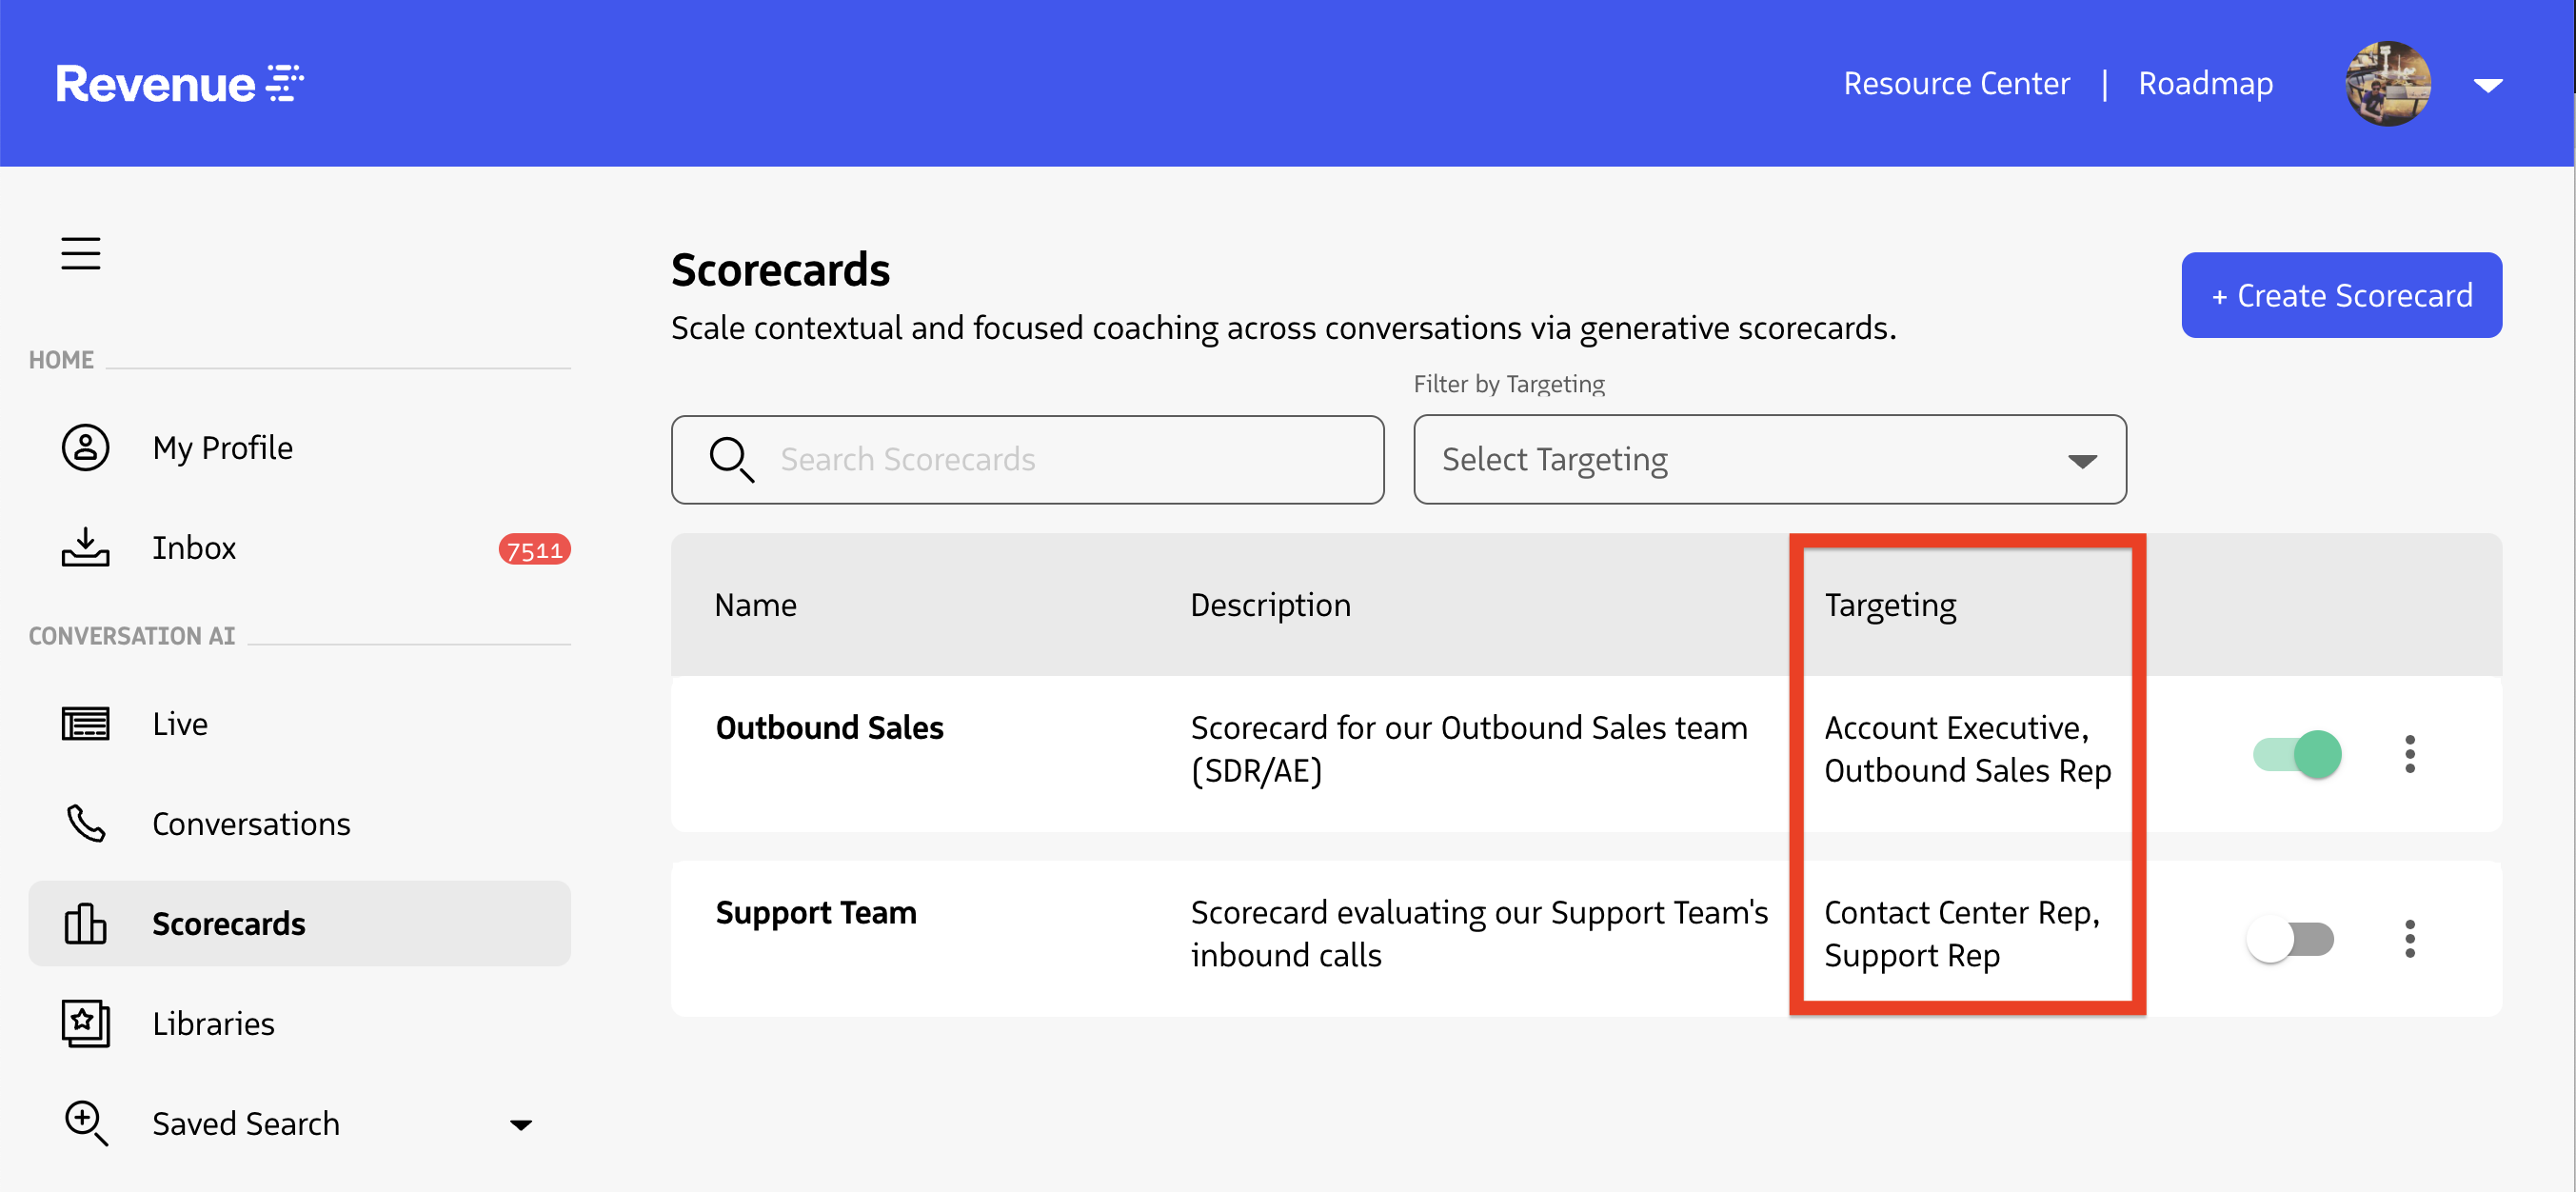Click the Inbox tray icon

[85, 547]
